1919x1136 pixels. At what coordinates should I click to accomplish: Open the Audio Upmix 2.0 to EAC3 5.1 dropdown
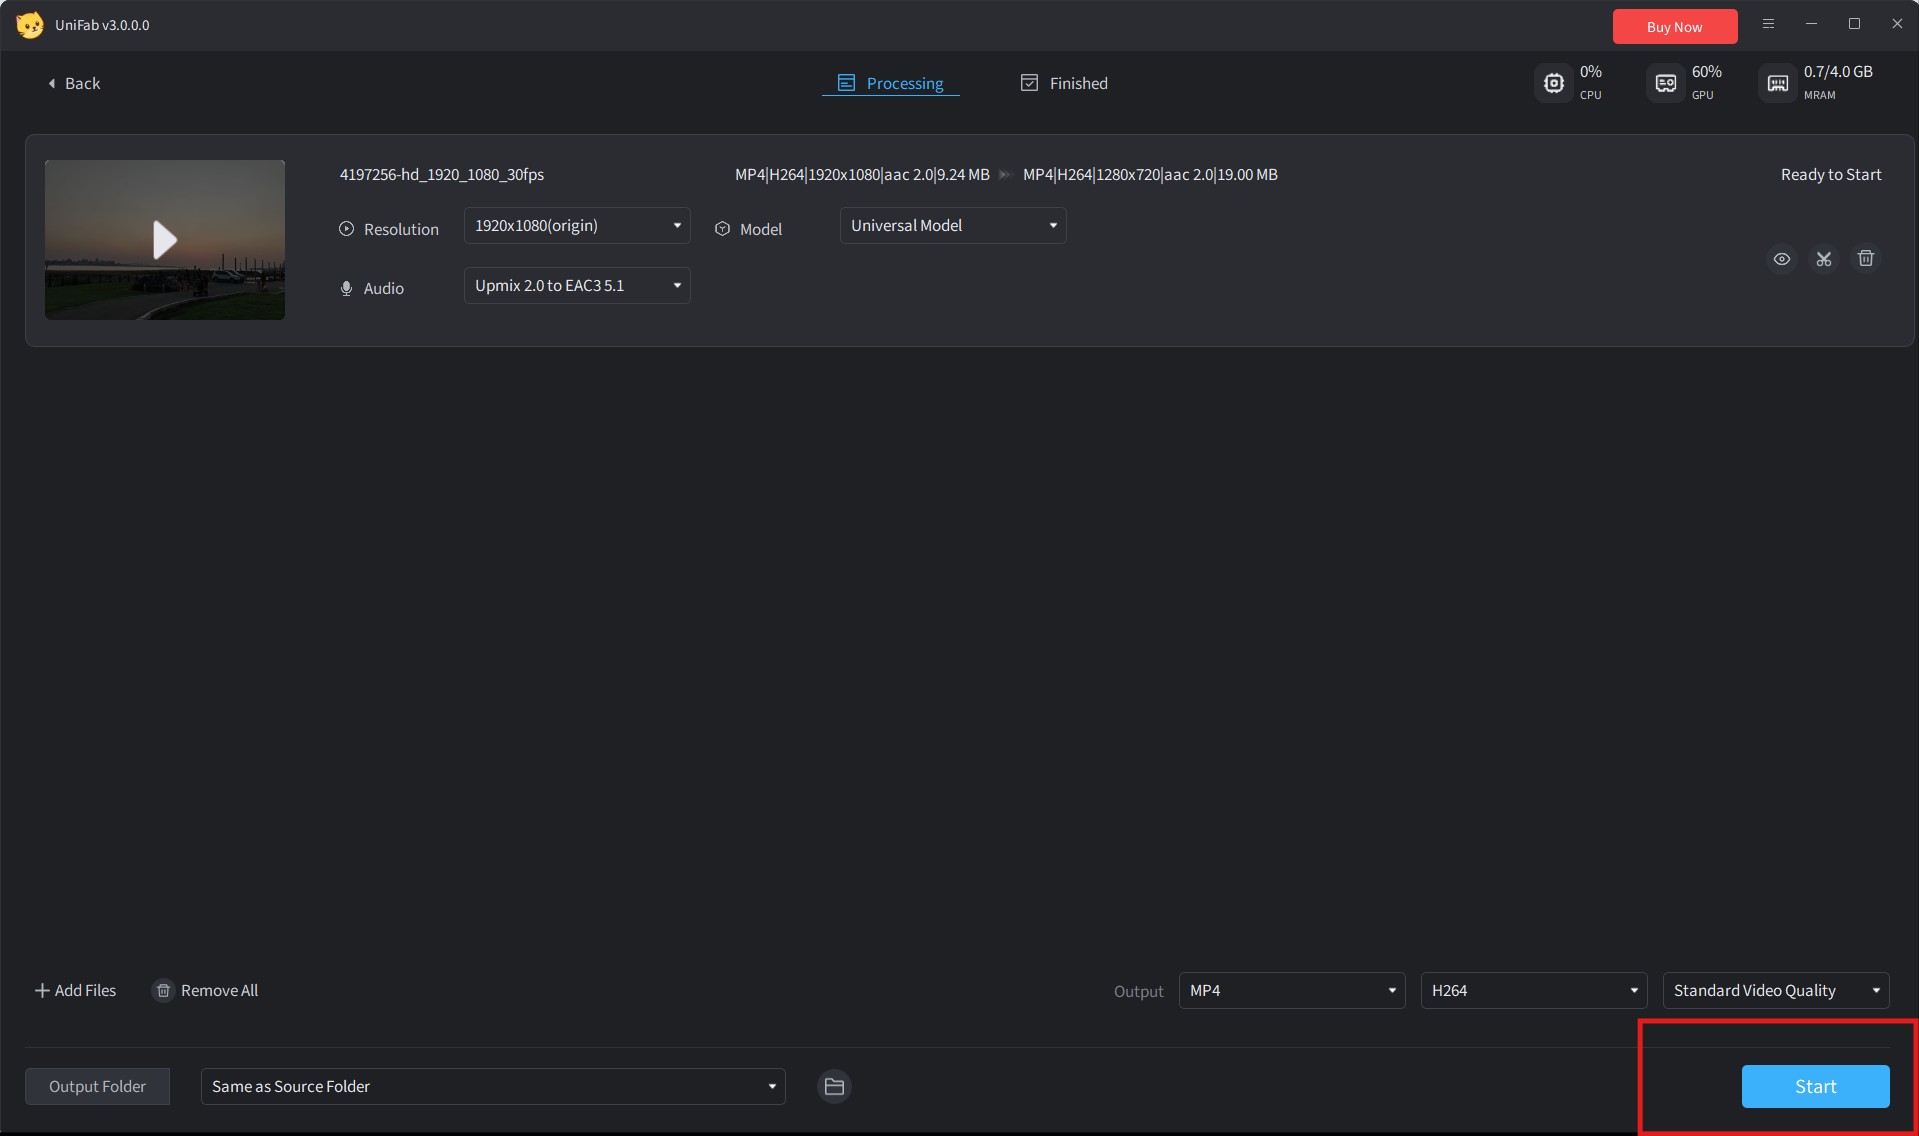coord(577,286)
